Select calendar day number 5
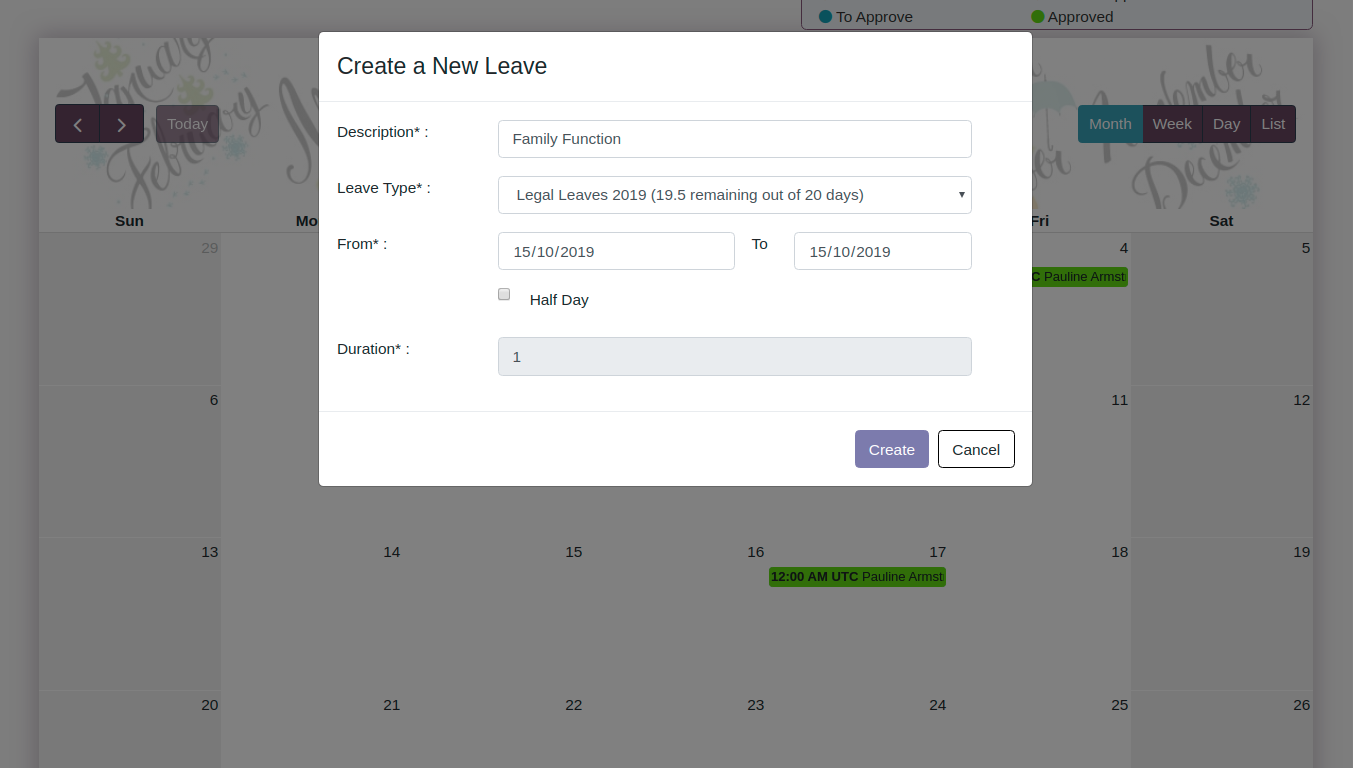Image resolution: width=1353 pixels, height=768 pixels. (1306, 248)
